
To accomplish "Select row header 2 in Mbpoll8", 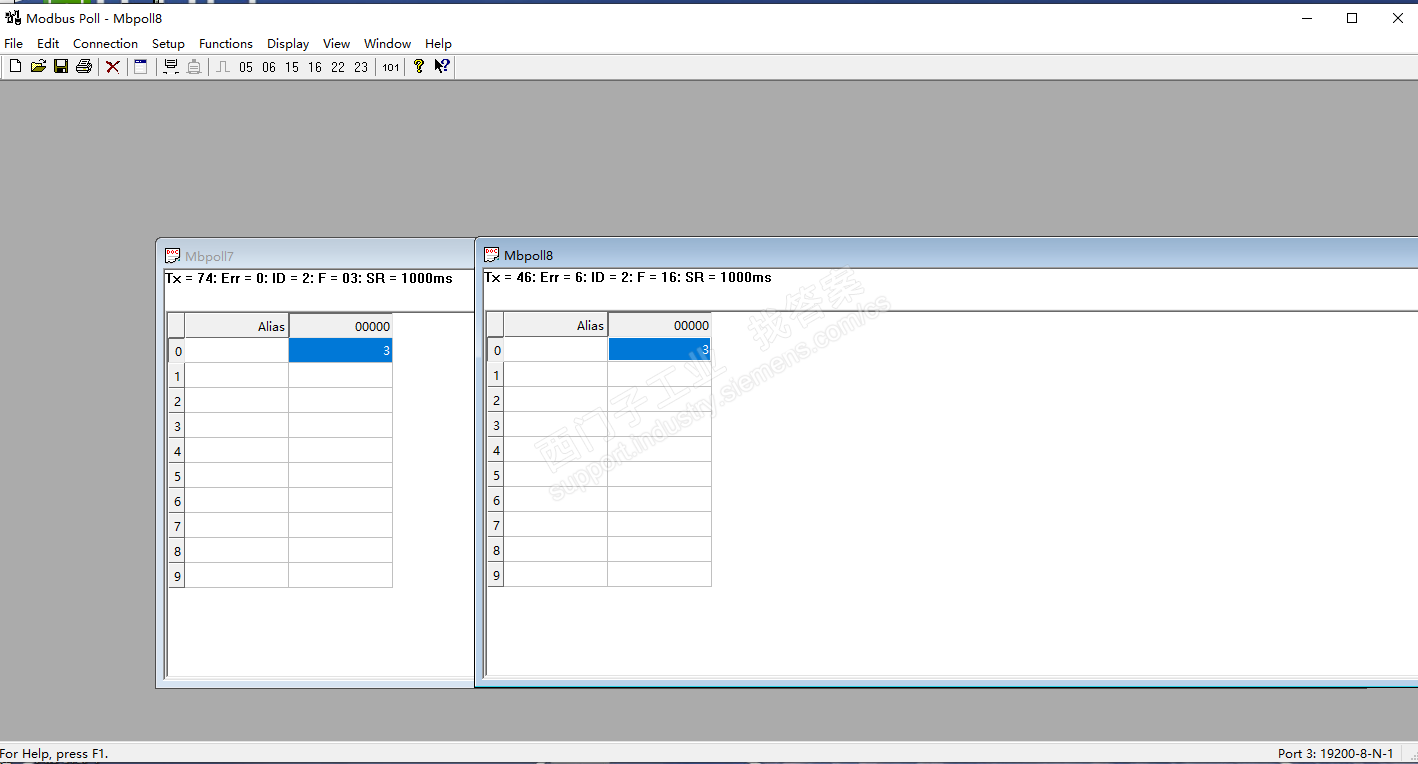I will coord(496,400).
